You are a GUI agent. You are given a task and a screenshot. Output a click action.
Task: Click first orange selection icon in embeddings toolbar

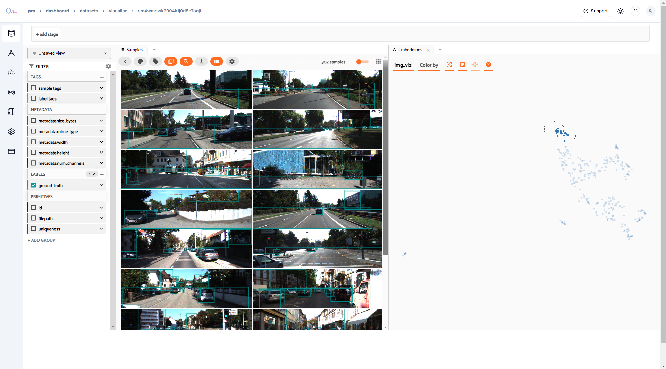pyautogui.click(x=449, y=65)
